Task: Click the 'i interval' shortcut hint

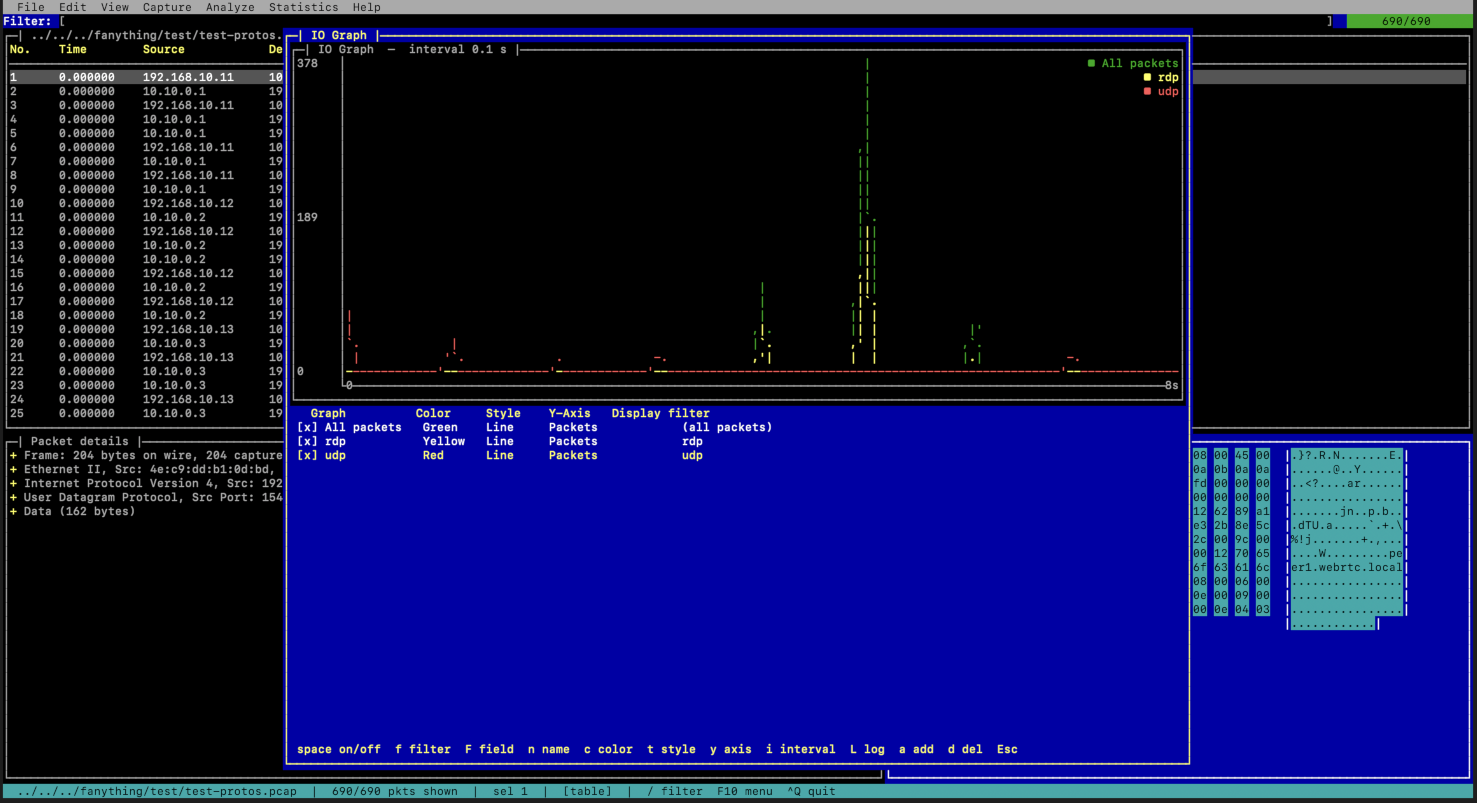Action: point(800,749)
